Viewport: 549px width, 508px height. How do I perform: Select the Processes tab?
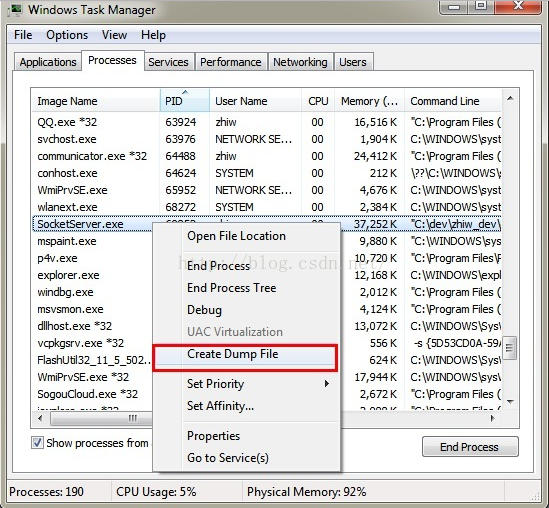pyautogui.click(x=112, y=60)
